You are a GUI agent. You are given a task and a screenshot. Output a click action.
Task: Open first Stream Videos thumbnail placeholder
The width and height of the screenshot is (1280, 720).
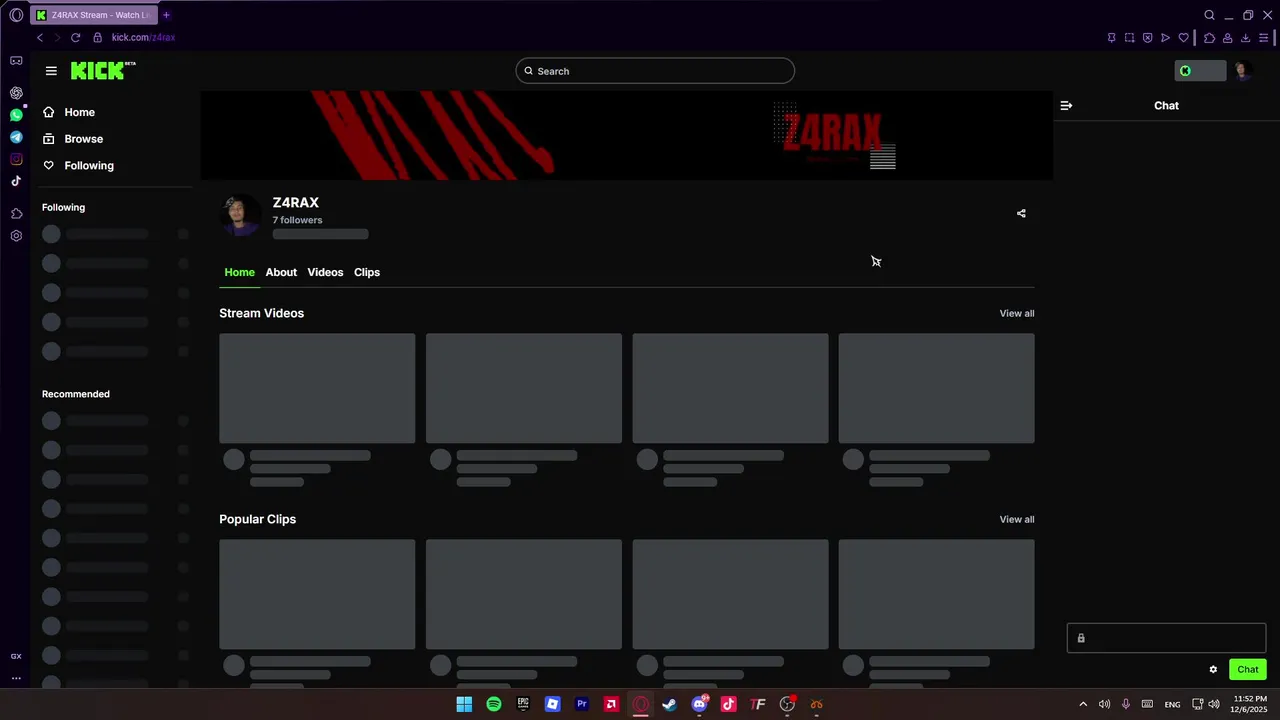[x=317, y=388]
